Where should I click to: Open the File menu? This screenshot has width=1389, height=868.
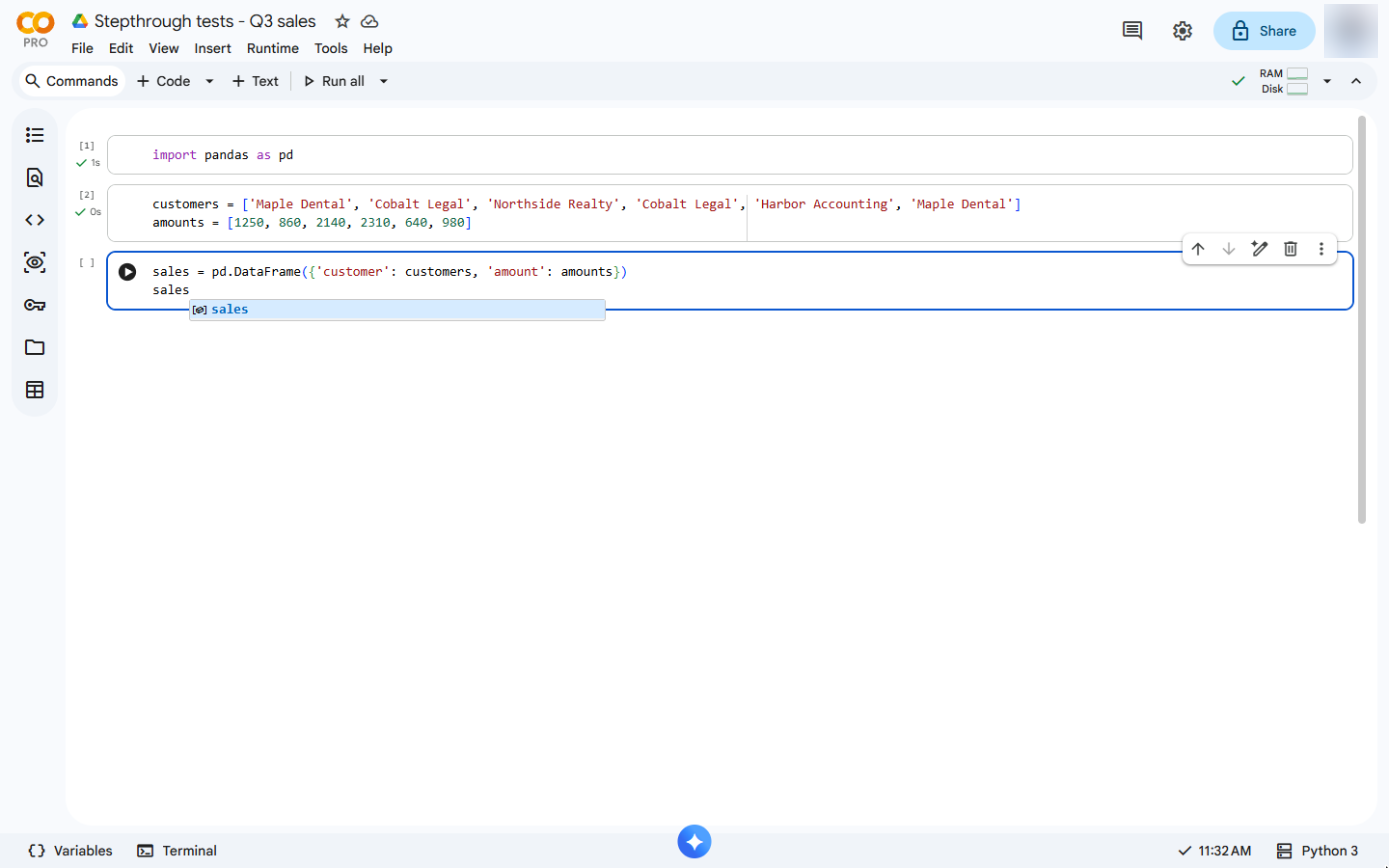(x=82, y=48)
